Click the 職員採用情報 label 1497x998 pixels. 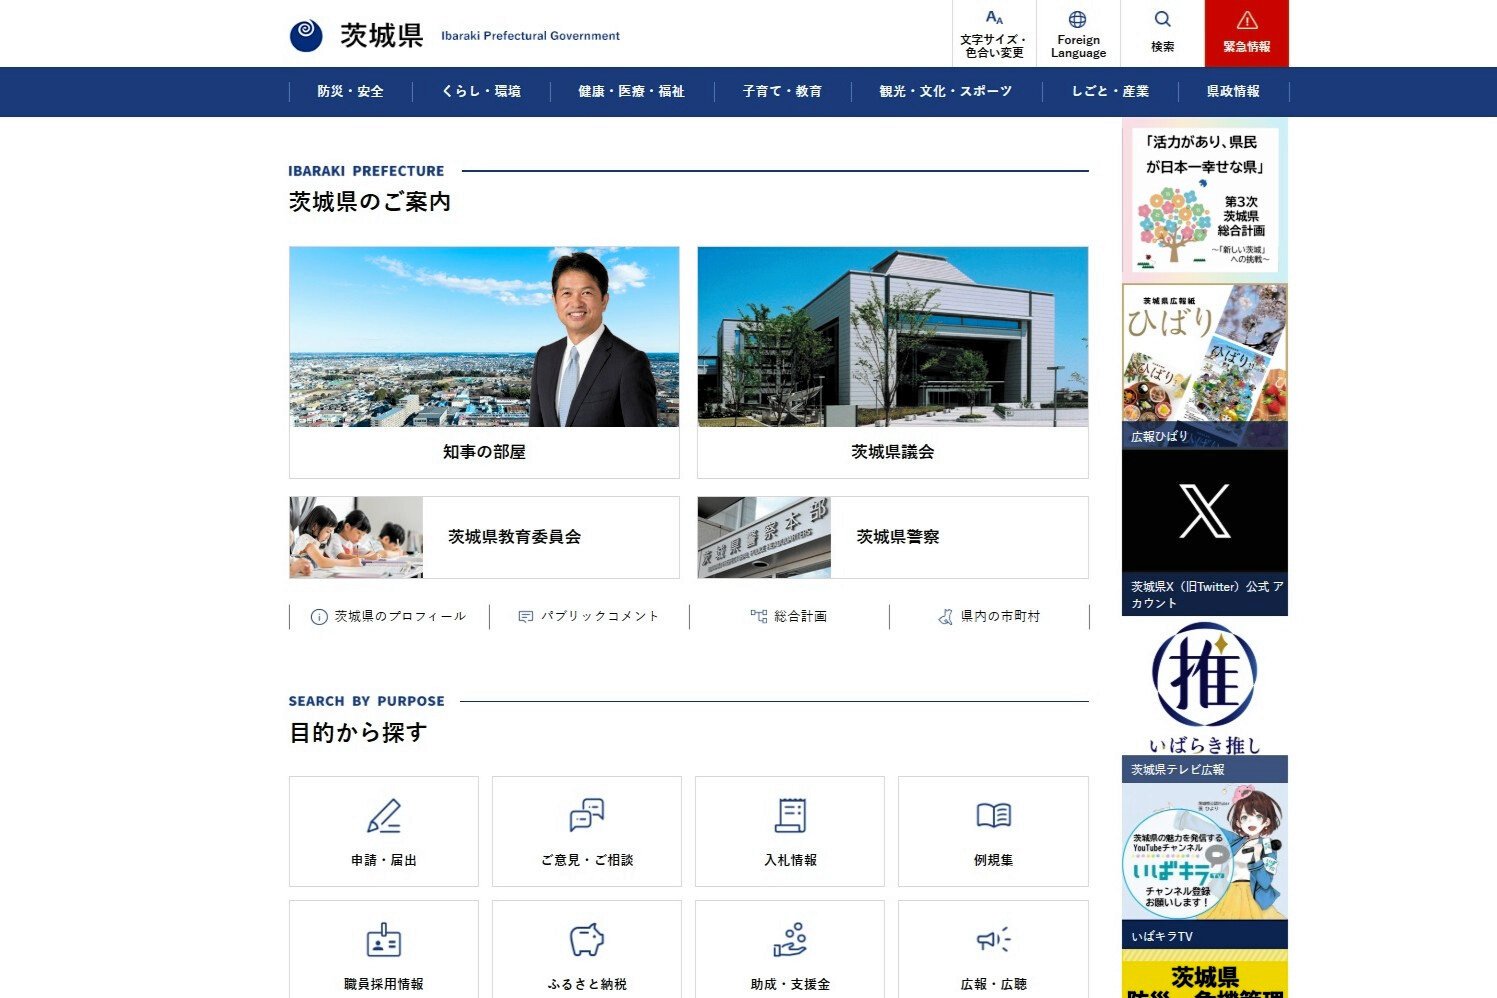click(384, 984)
